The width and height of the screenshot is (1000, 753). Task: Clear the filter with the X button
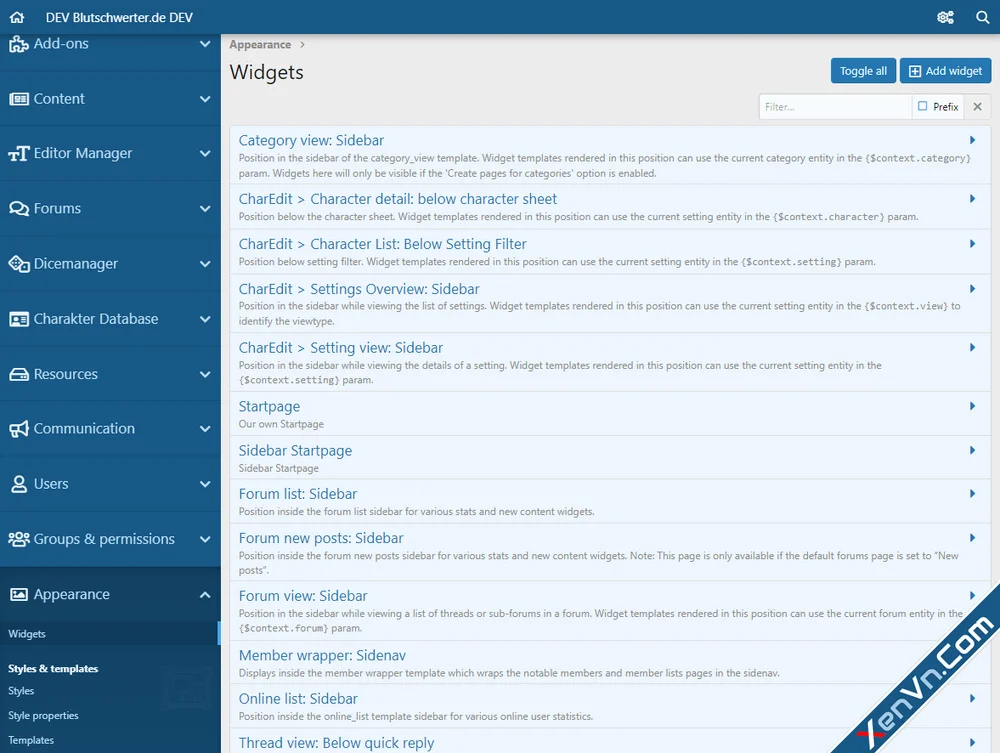(977, 106)
